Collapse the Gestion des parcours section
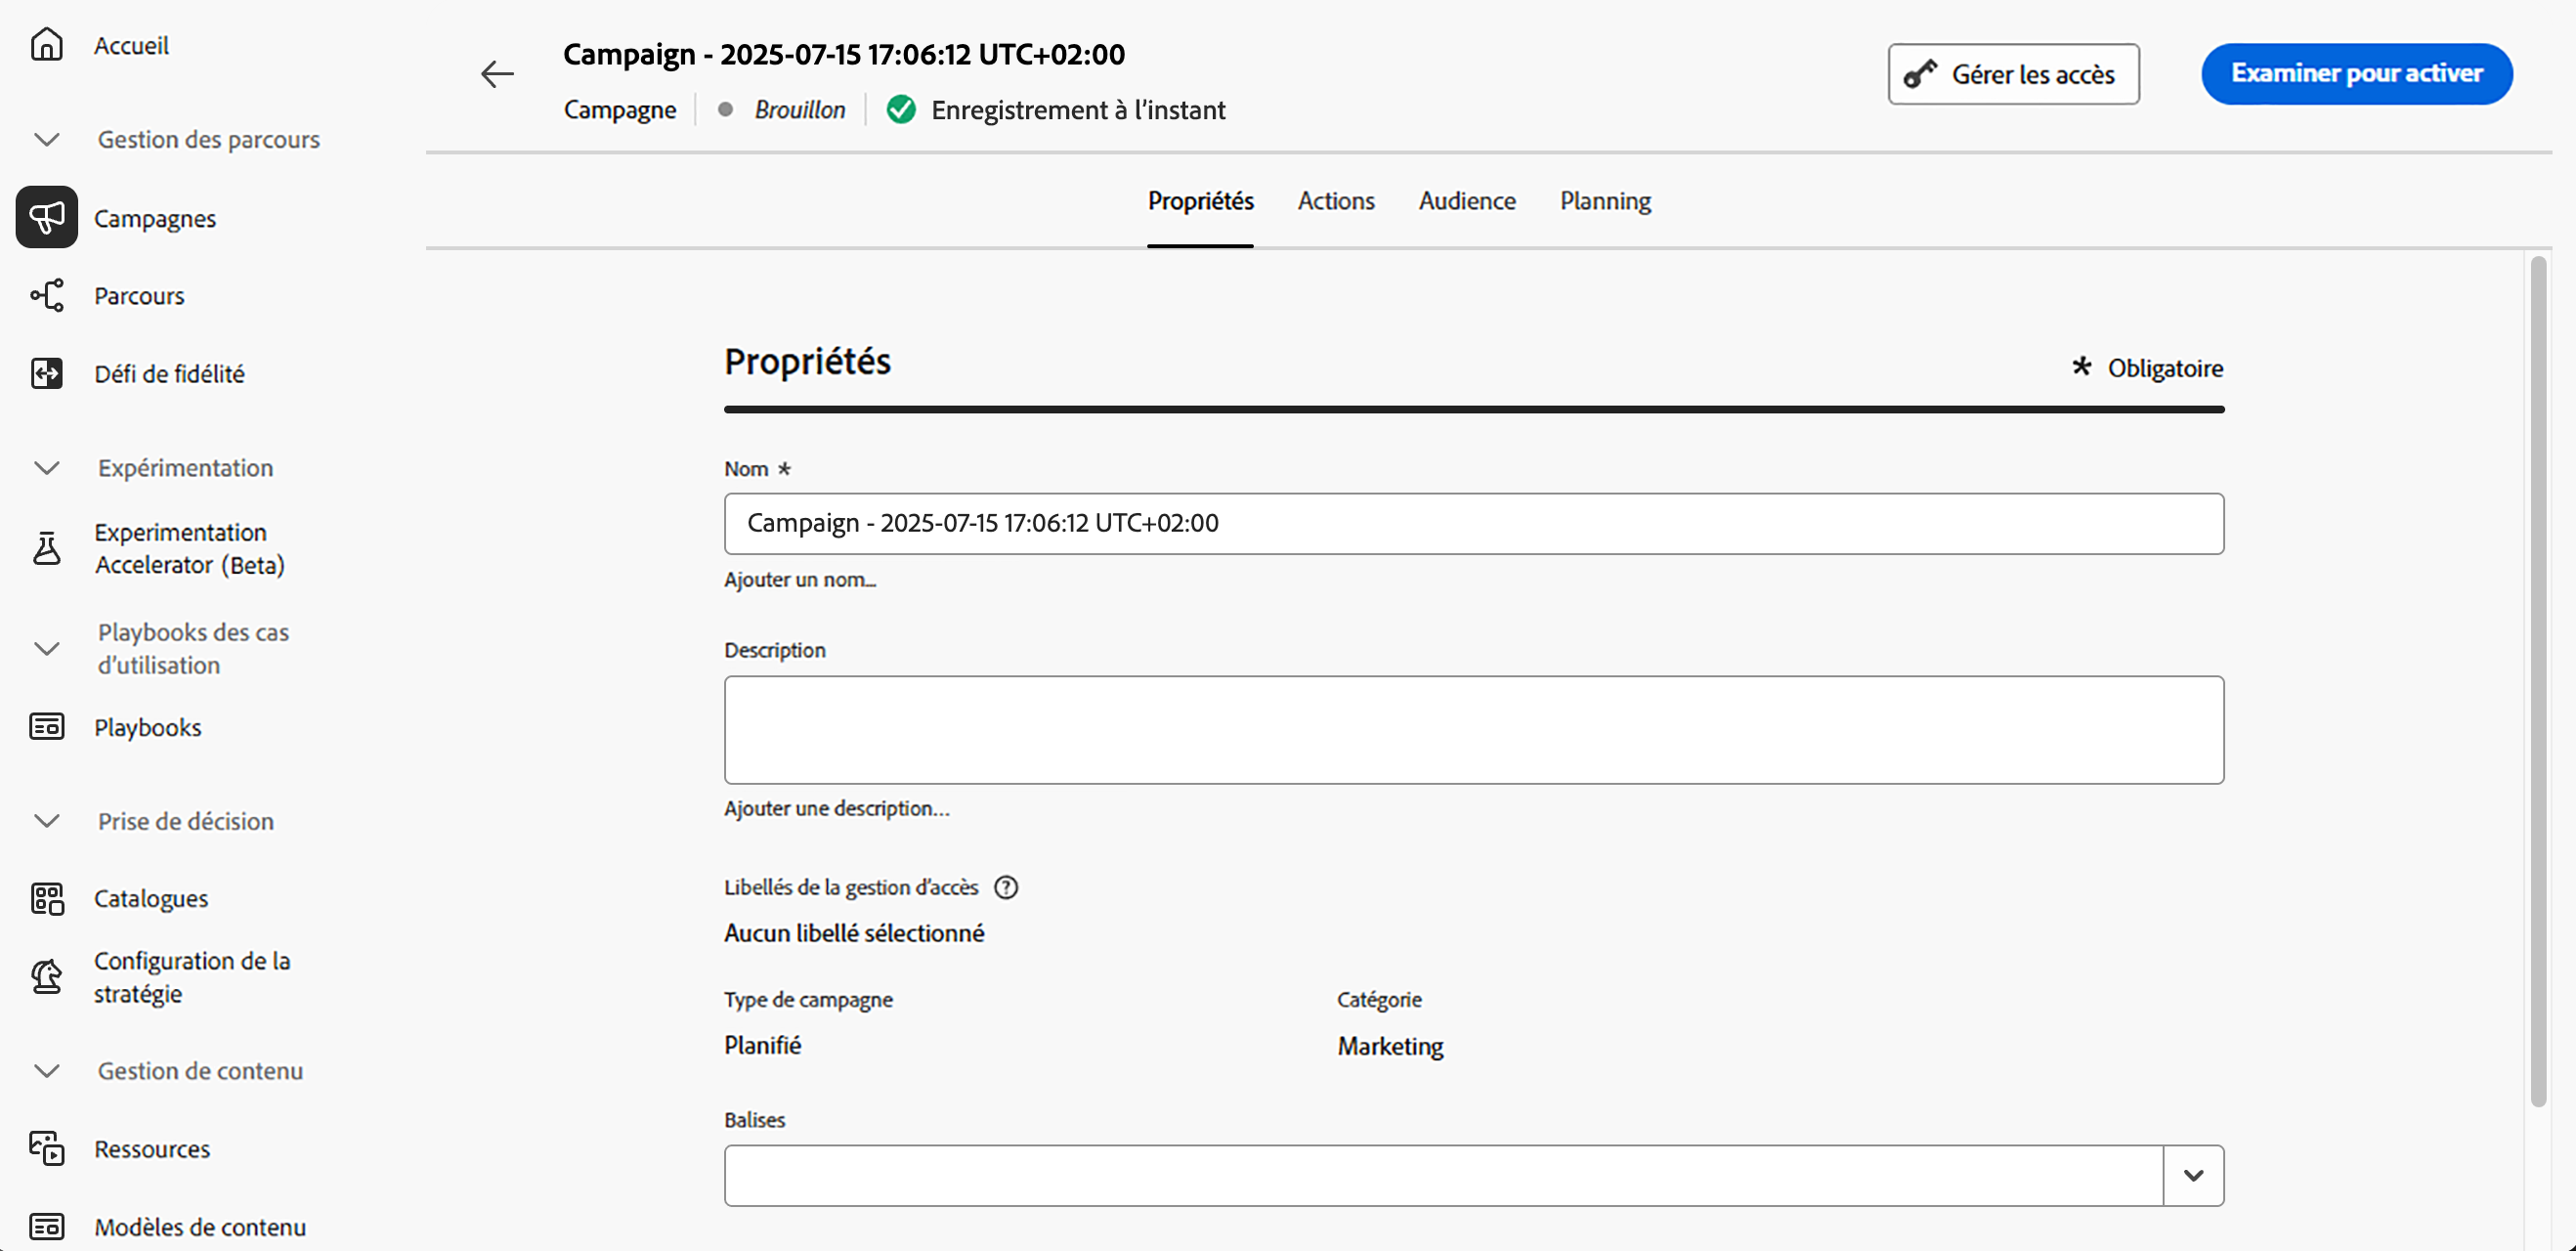 click(46, 139)
